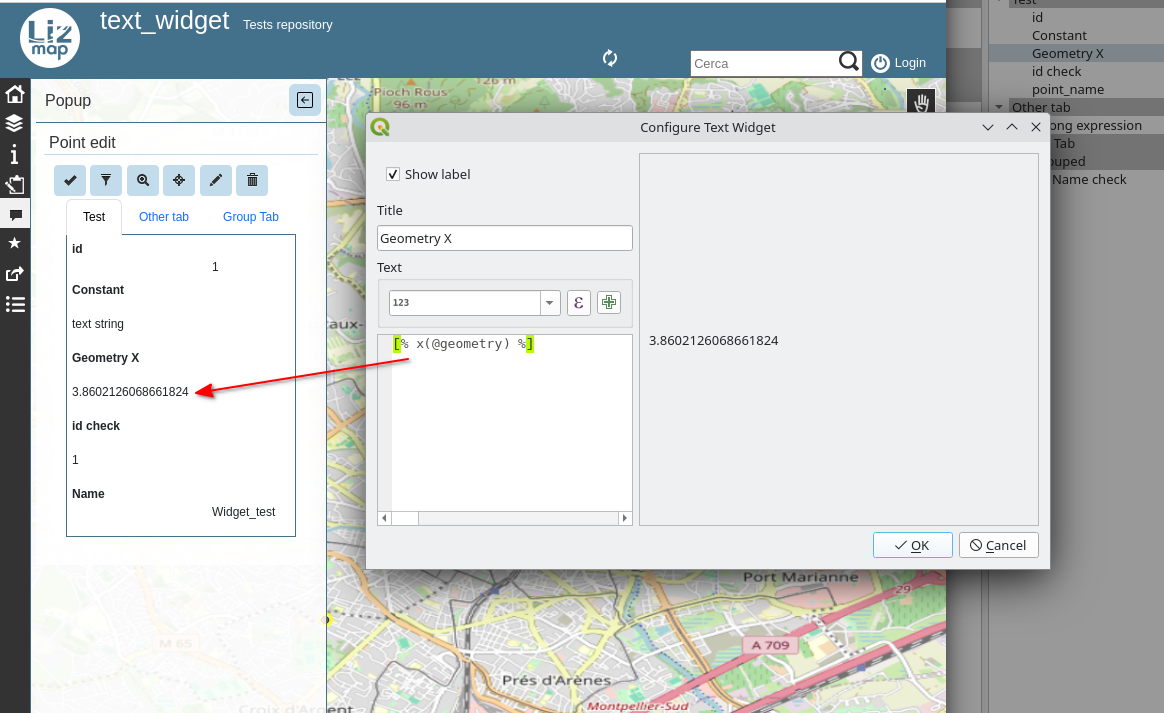This screenshot has height=713, width=1164.
Task: Select point_name in the form layout tree
Action: click(x=1068, y=89)
